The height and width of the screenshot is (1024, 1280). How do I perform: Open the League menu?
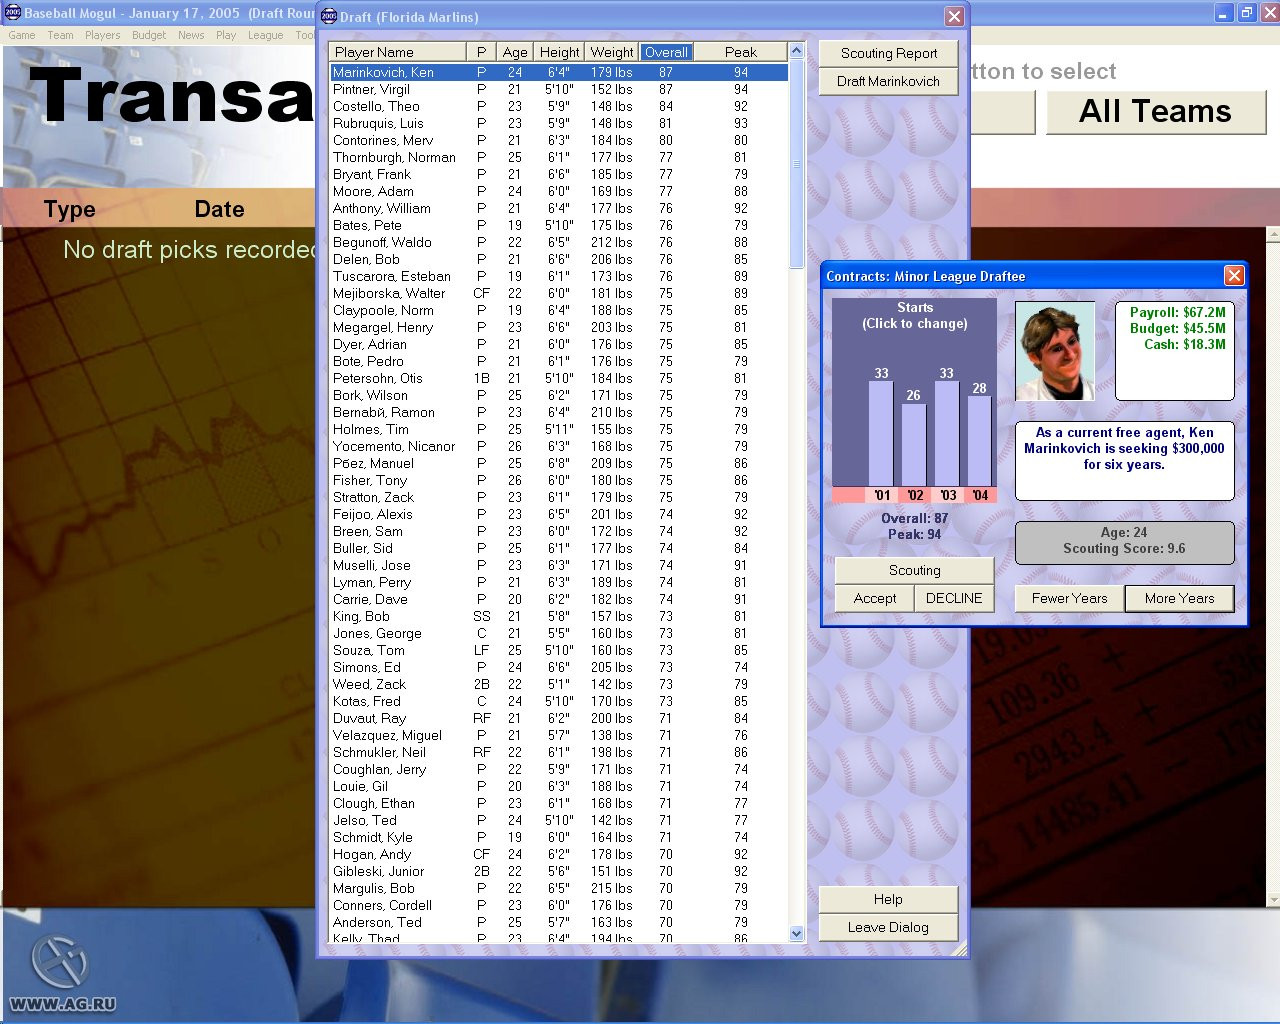(x=265, y=35)
